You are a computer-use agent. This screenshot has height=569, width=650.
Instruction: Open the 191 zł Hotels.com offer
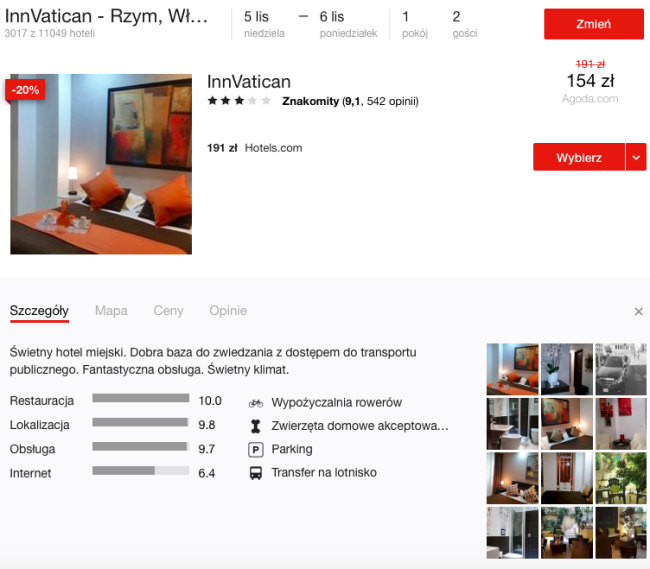(x=254, y=148)
